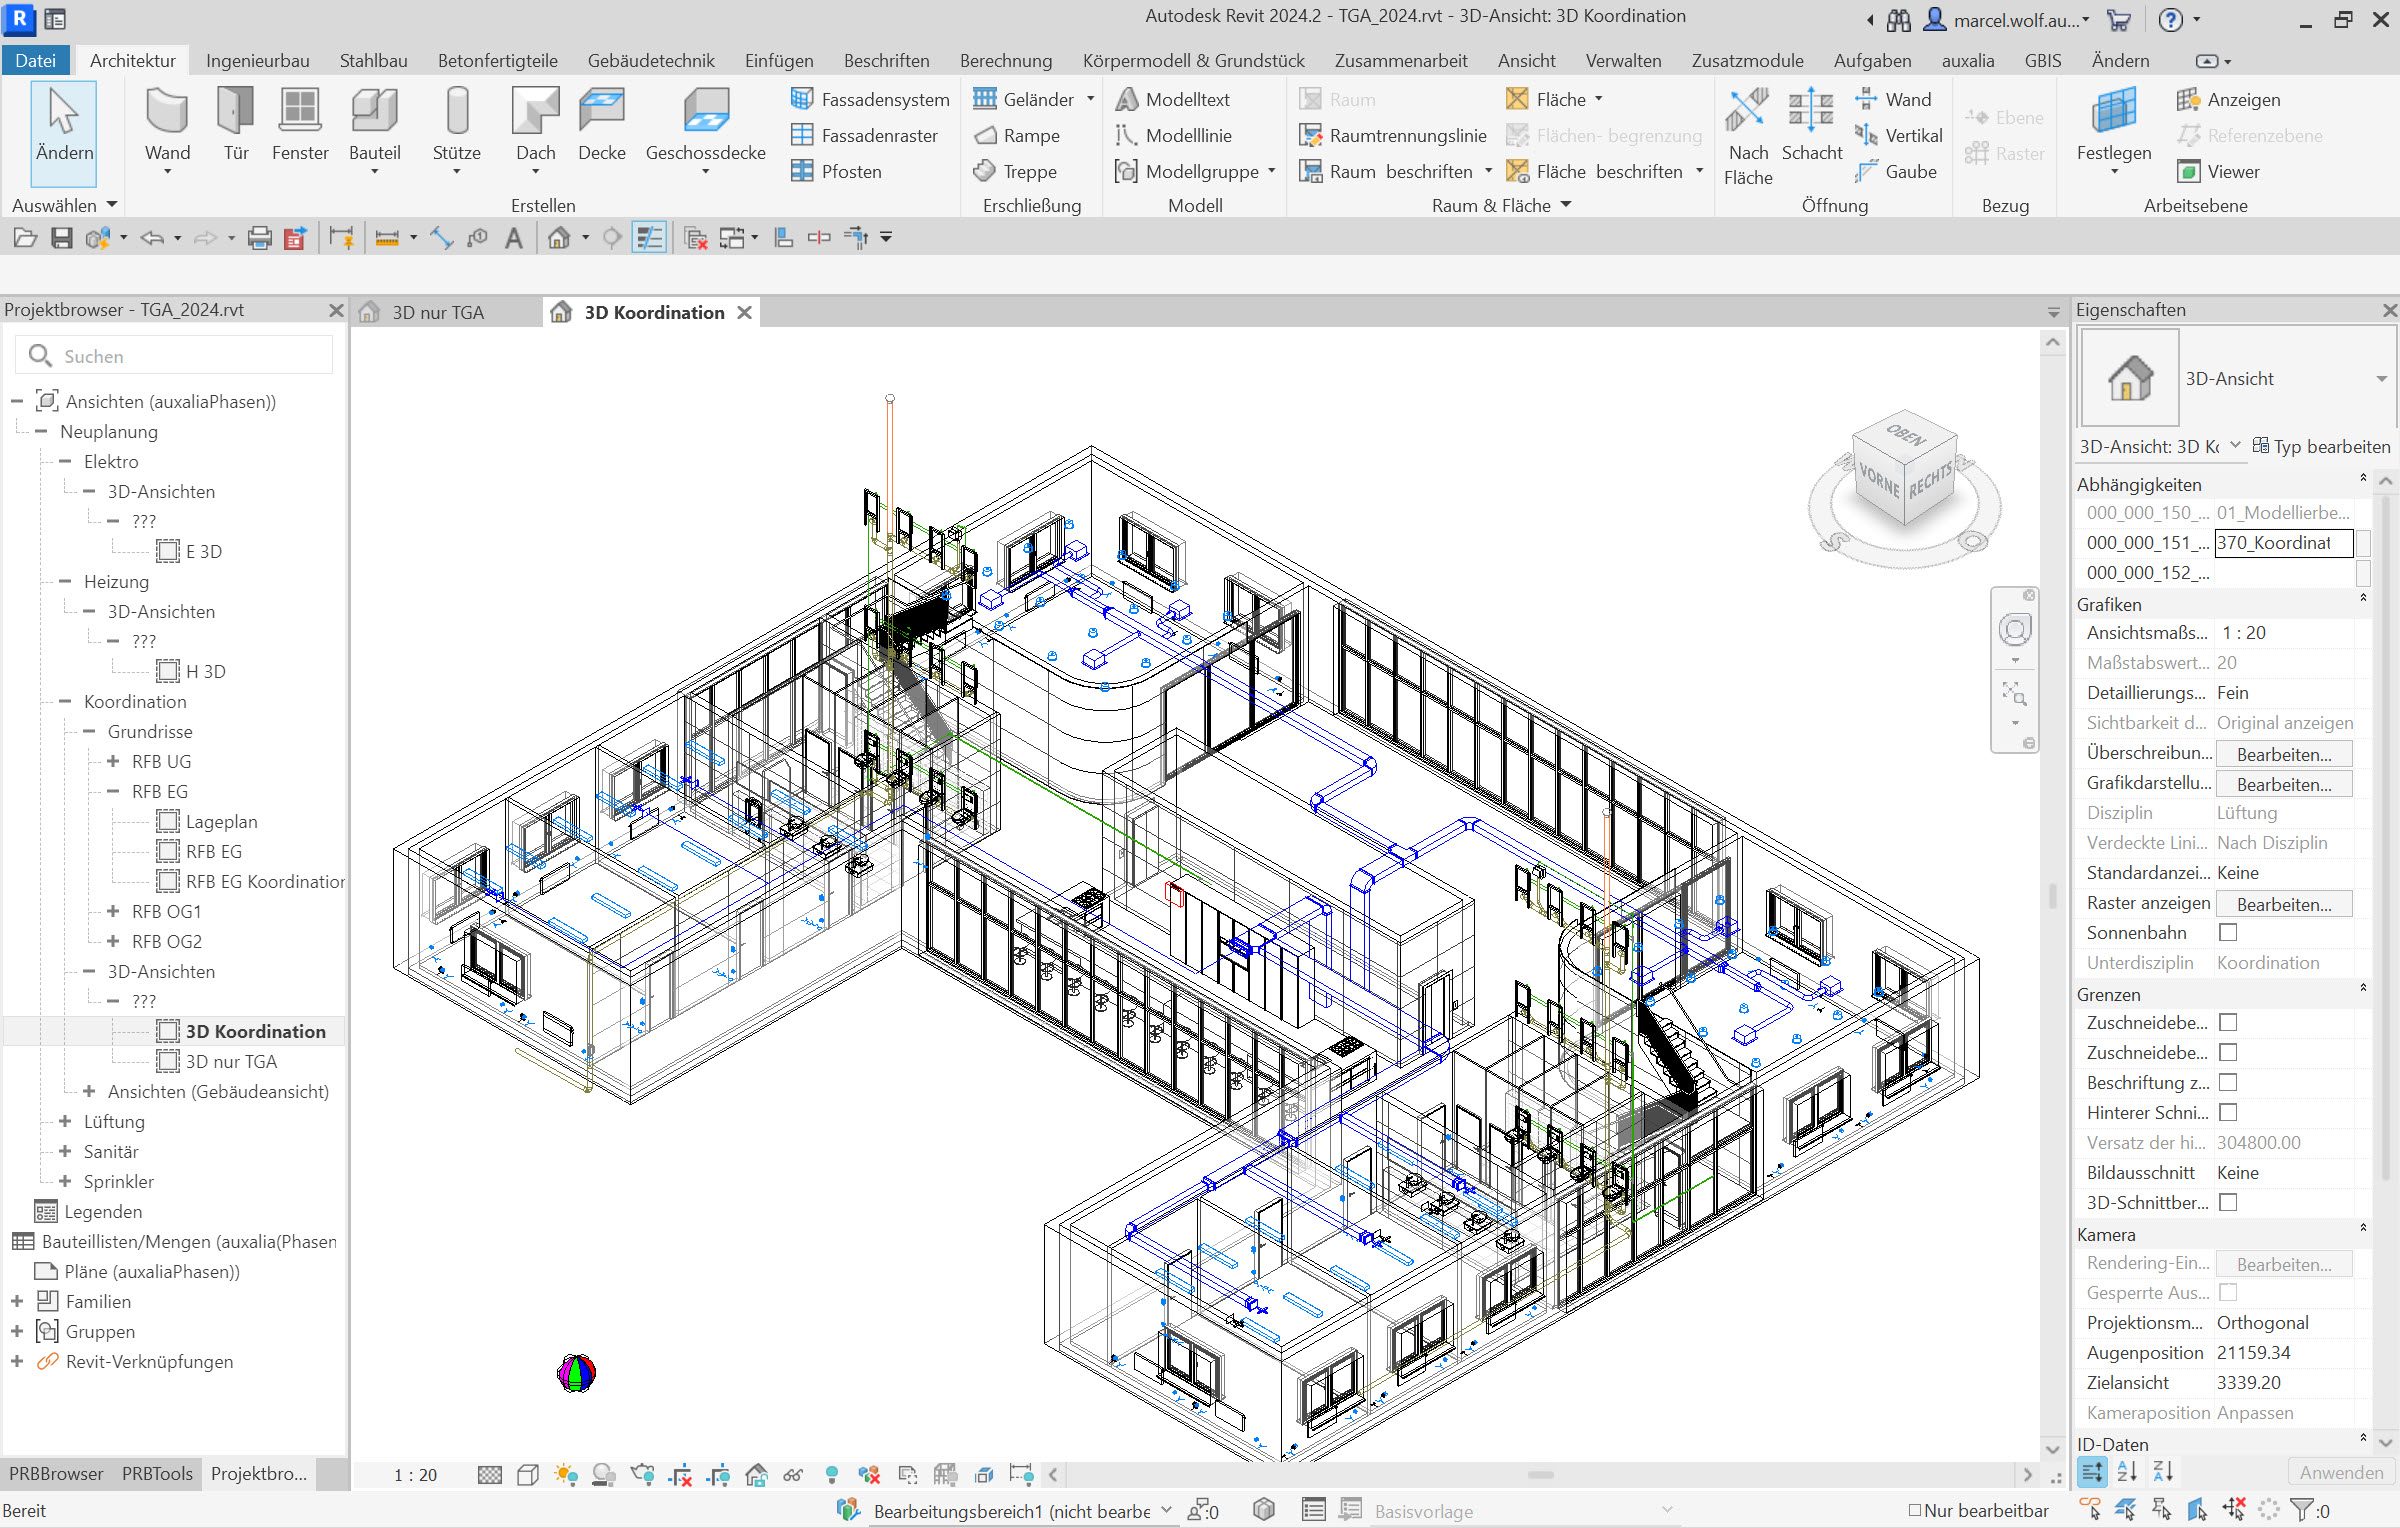Expand the RFB UG tree node
This screenshot has width=2400, height=1528.
pos(113,761)
